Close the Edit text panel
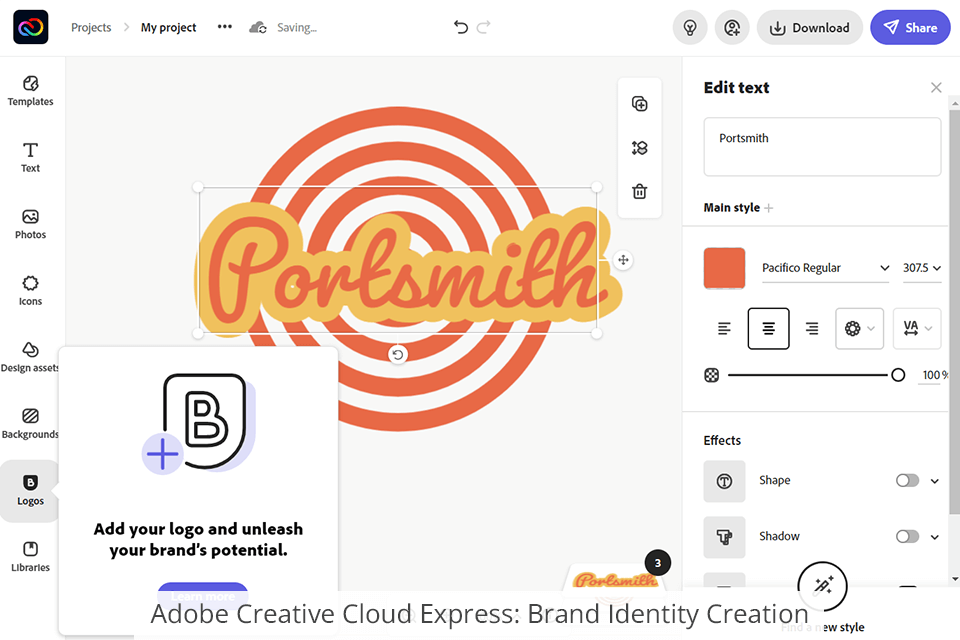This screenshot has width=960, height=640. (936, 88)
